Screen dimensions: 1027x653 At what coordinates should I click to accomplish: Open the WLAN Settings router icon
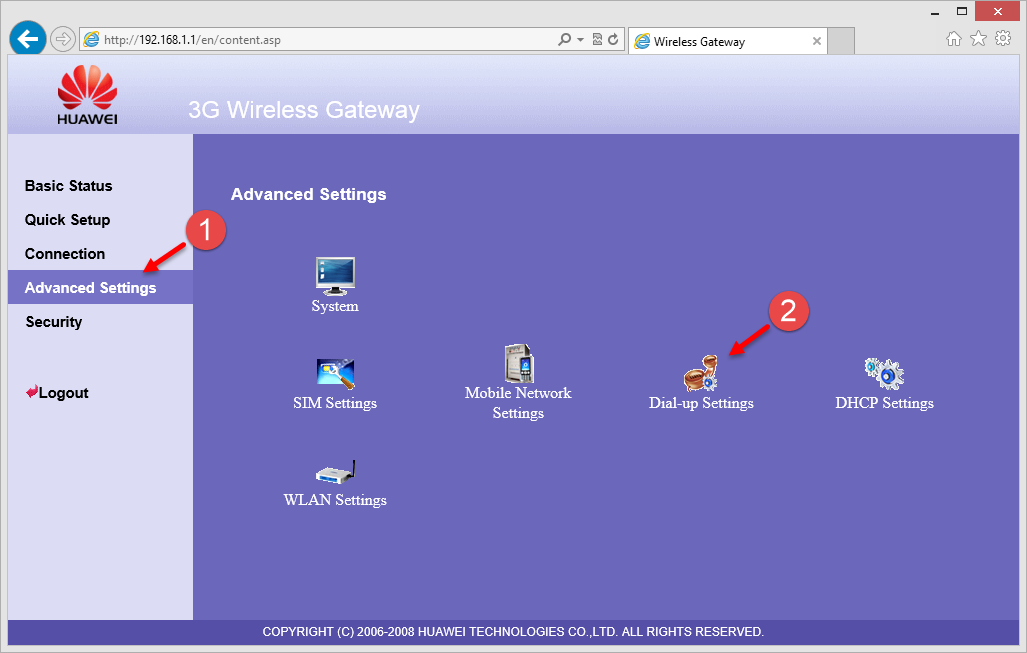coord(335,471)
